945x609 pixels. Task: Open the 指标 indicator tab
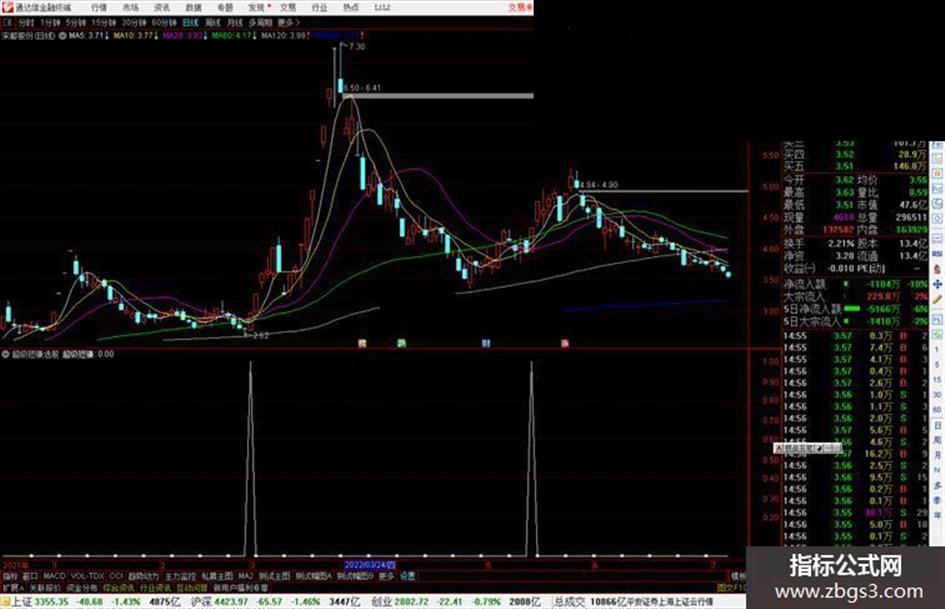(10, 576)
